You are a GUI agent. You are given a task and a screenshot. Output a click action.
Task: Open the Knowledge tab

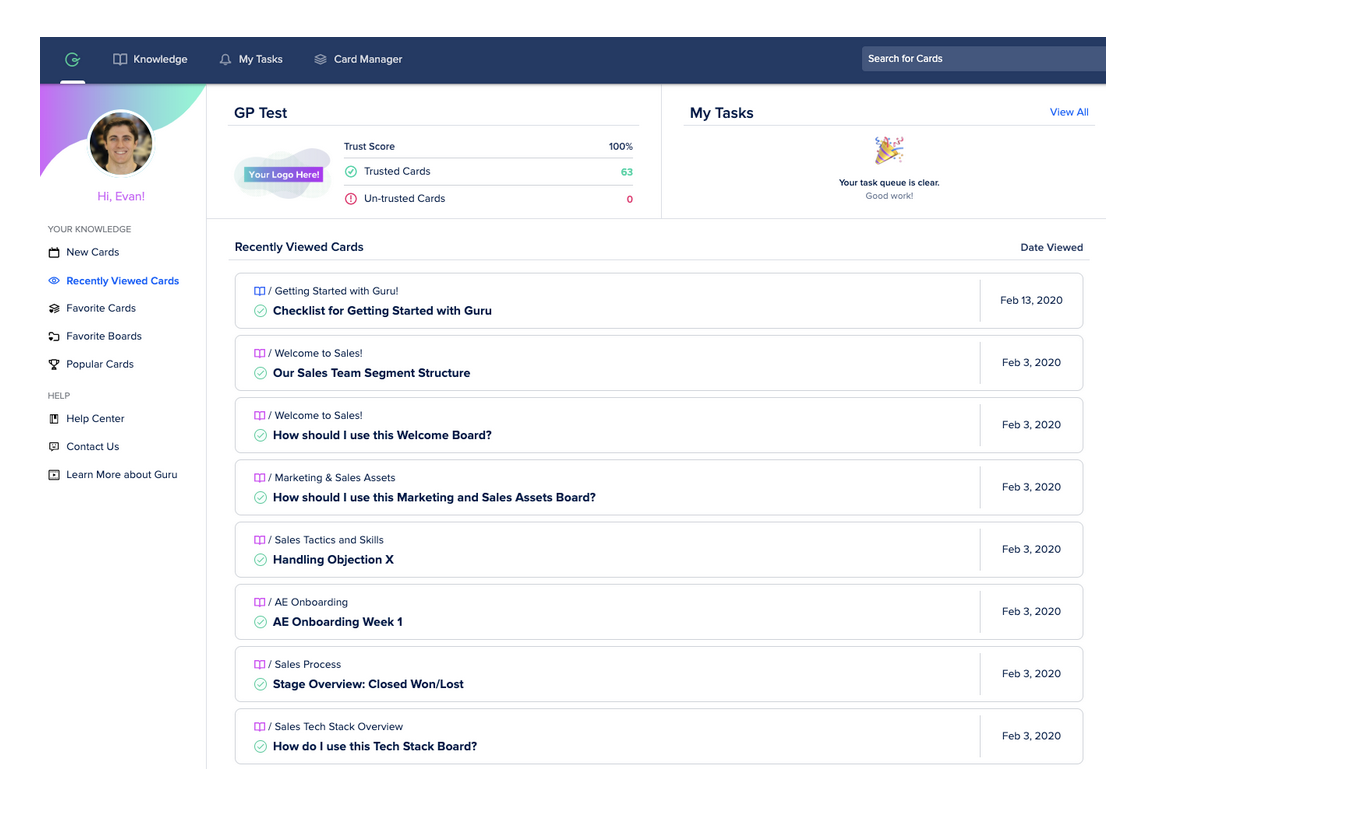point(150,60)
